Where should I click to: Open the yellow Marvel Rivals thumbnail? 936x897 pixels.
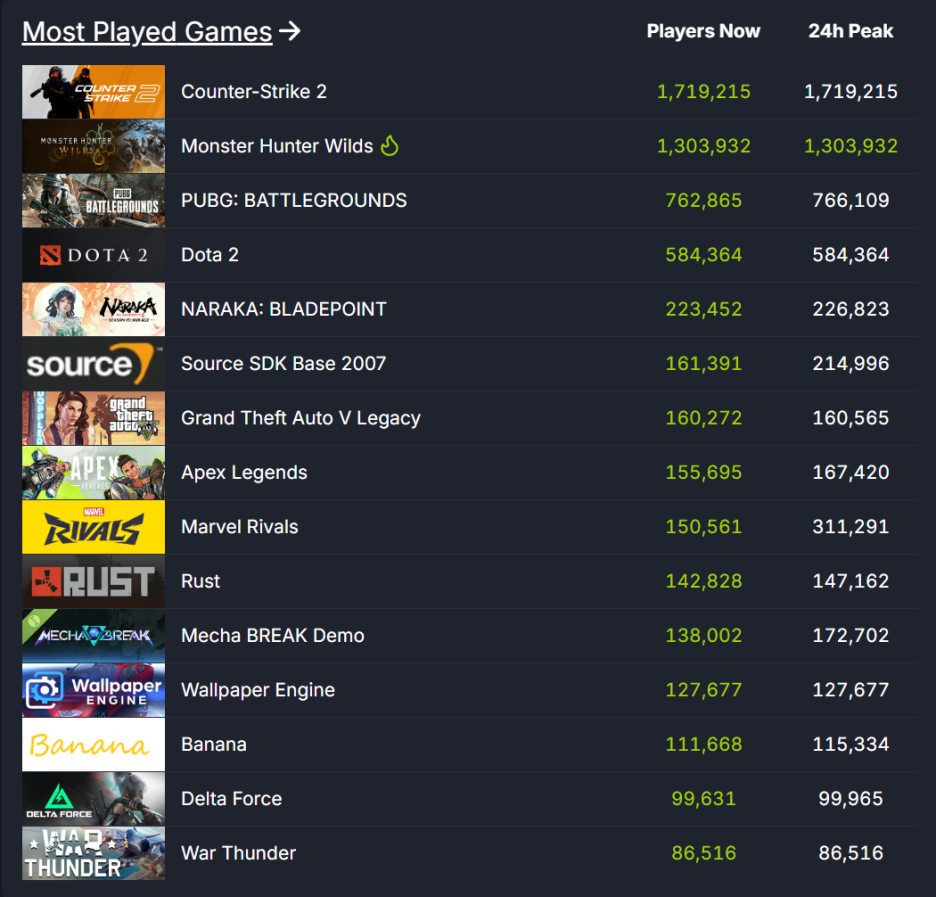tap(94, 527)
